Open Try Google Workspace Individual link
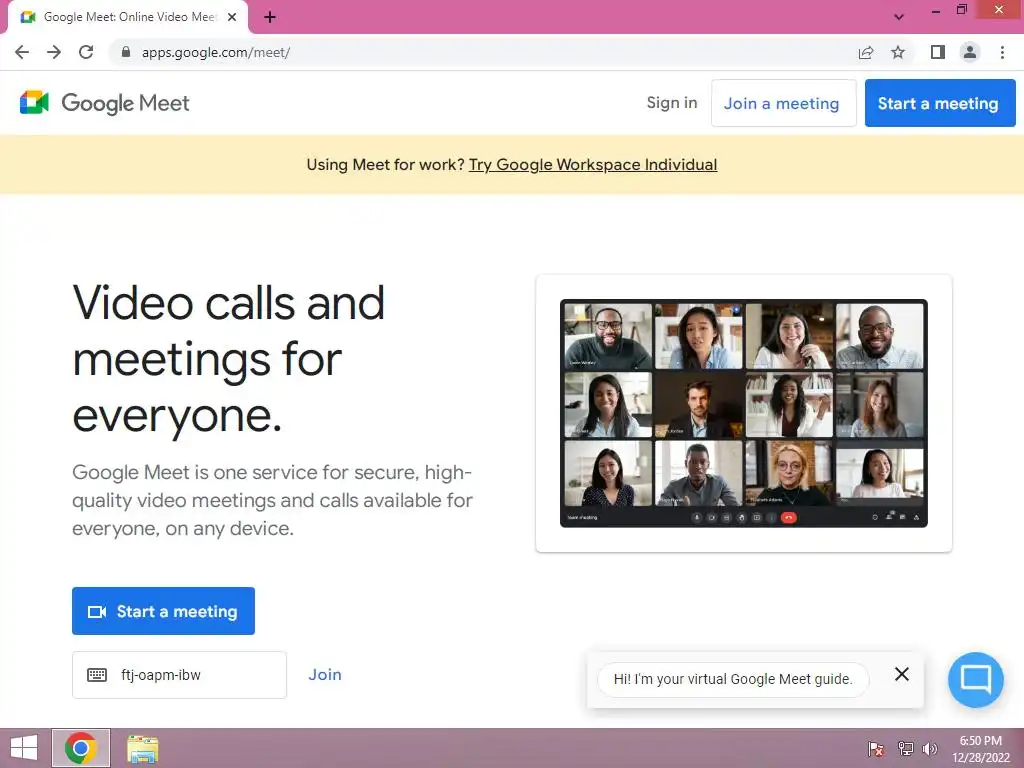The image size is (1024, 768). tap(593, 165)
